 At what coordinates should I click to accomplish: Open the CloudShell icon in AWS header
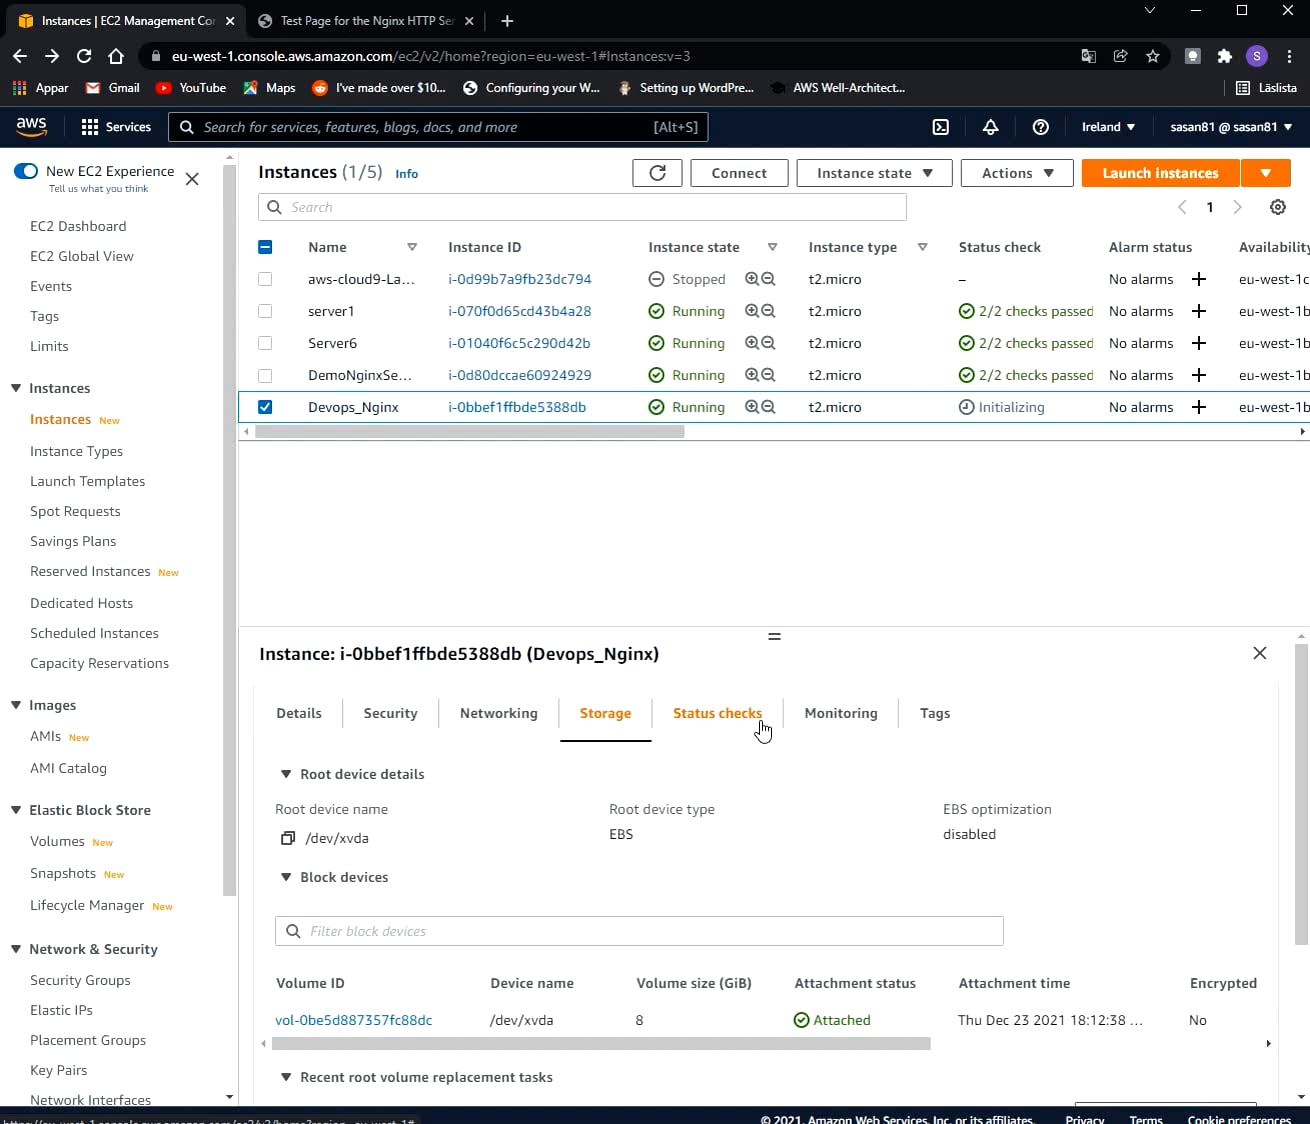tap(941, 127)
